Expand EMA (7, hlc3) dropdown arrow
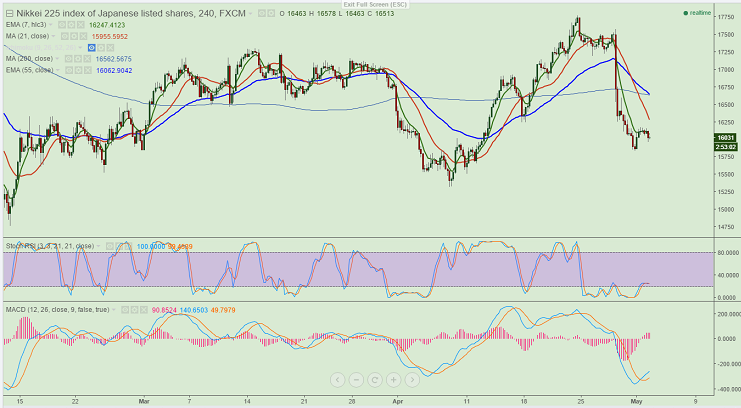The image size is (741, 408). tap(51, 25)
